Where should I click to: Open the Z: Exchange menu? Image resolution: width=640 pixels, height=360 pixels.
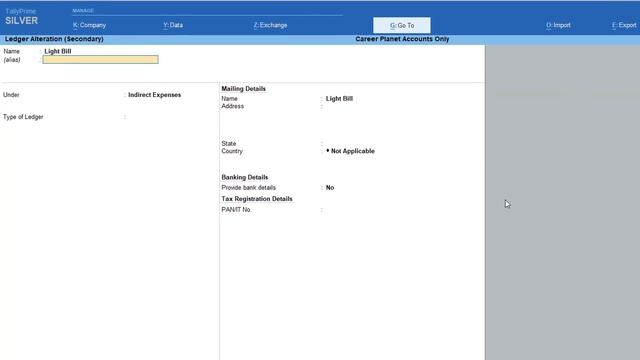(x=270, y=25)
